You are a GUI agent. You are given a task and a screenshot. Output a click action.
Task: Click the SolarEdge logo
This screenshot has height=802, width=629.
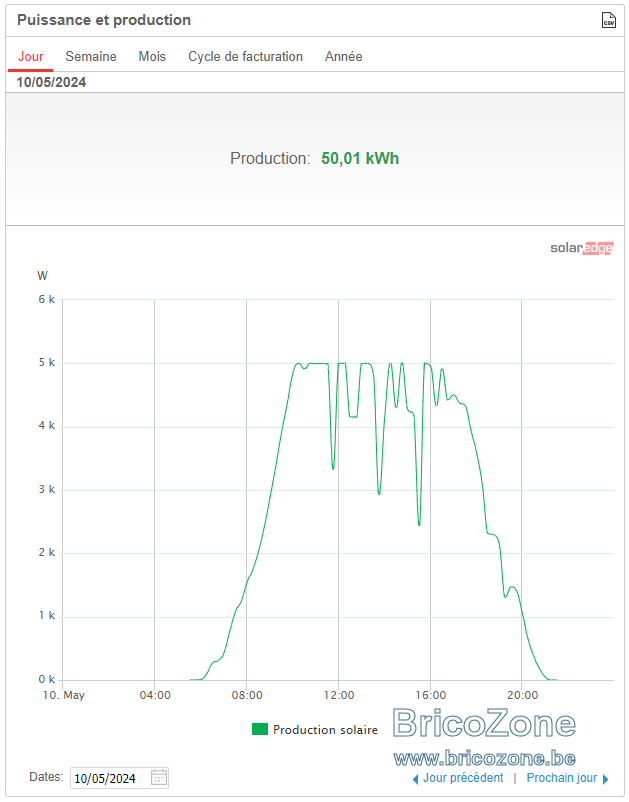[x=581, y=248]
